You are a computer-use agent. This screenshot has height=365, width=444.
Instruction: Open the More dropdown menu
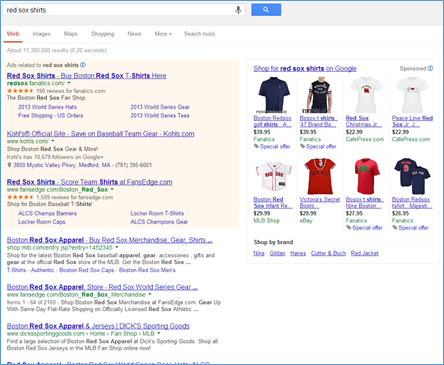tap(163, 34)
